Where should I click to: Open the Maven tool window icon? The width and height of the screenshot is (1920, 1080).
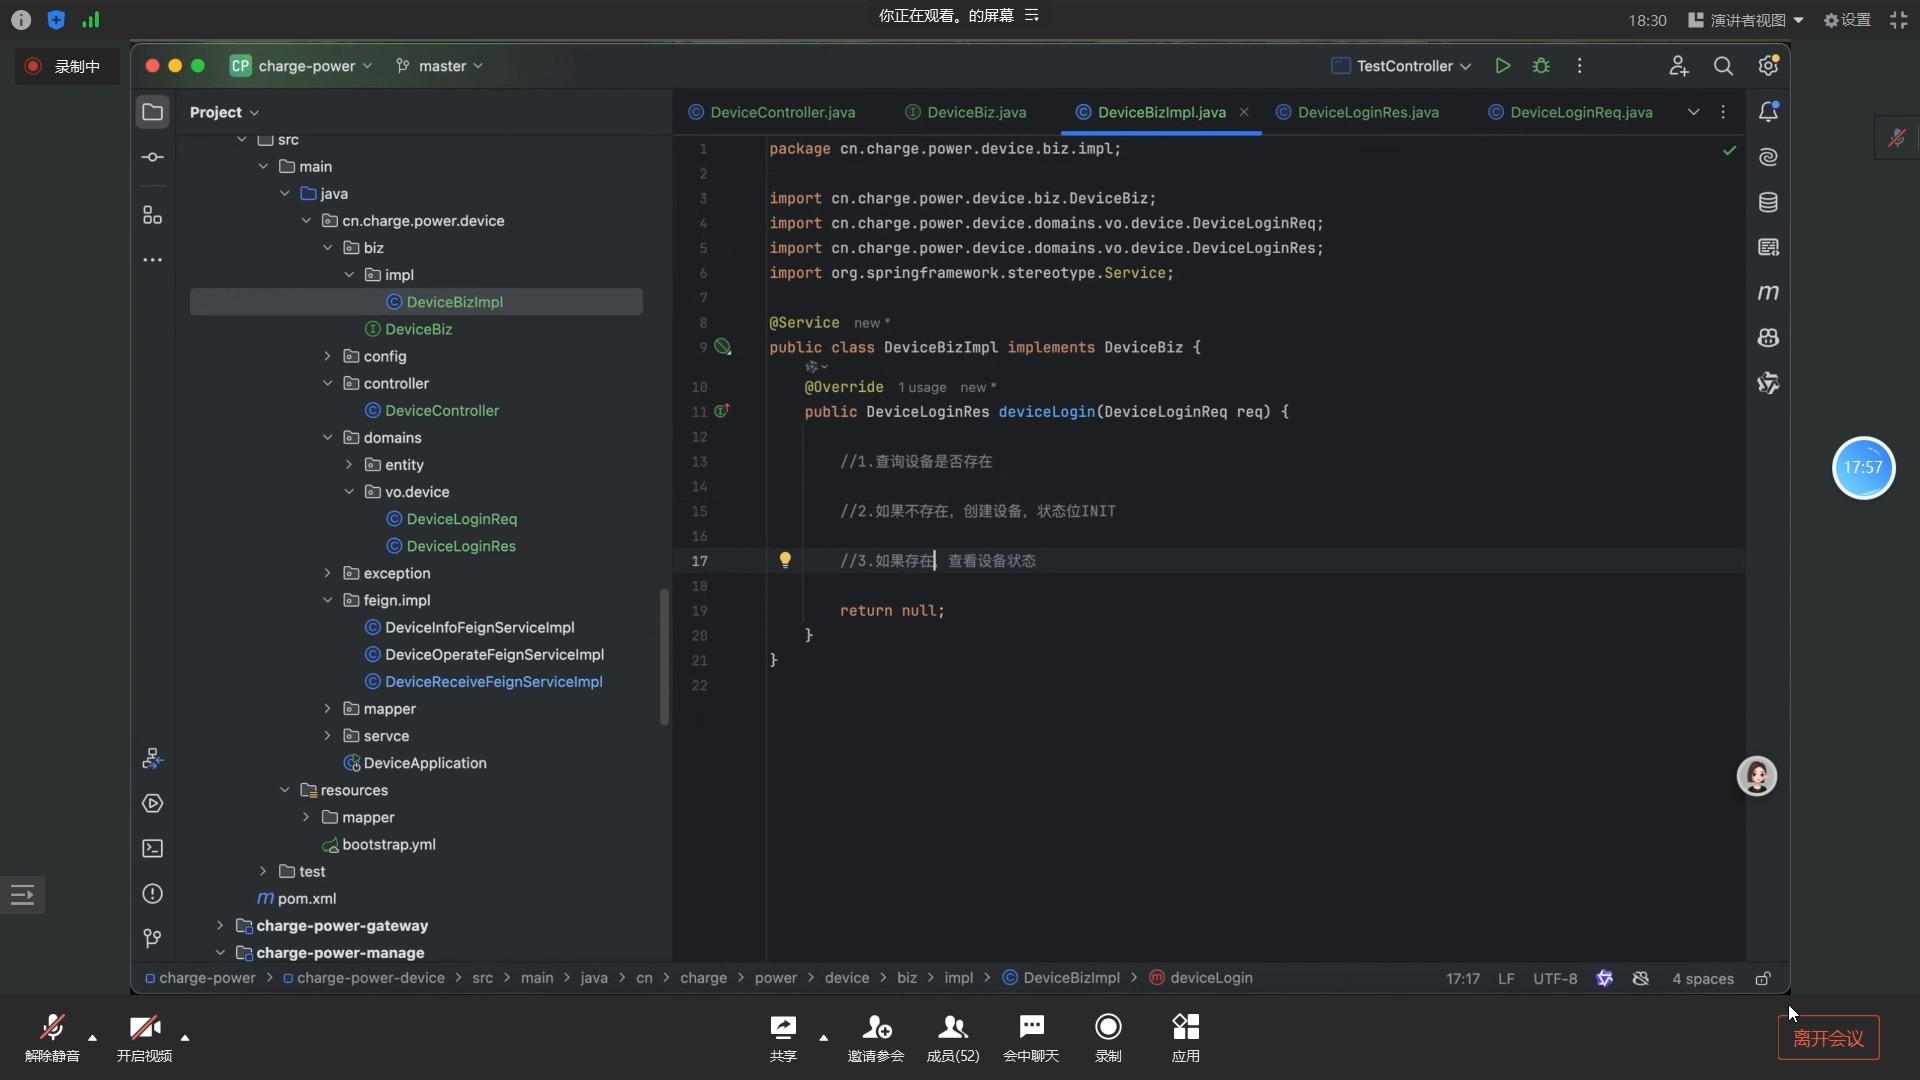(1768, 293)
